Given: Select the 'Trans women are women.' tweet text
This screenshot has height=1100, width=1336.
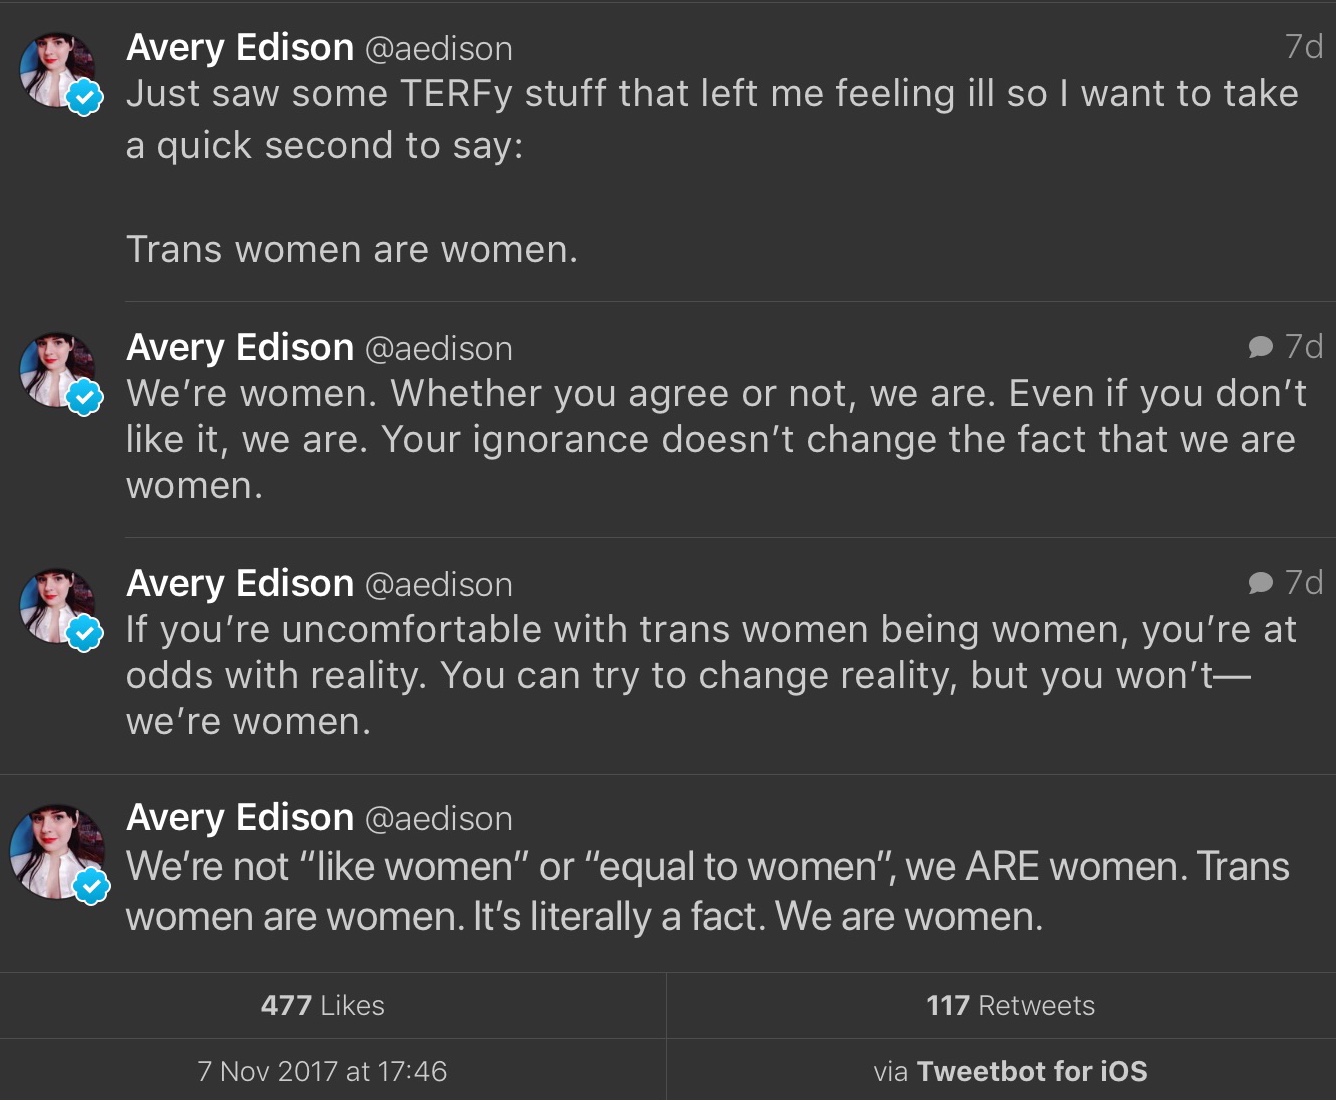Looking at the screenshot, I should pos(352,249).
